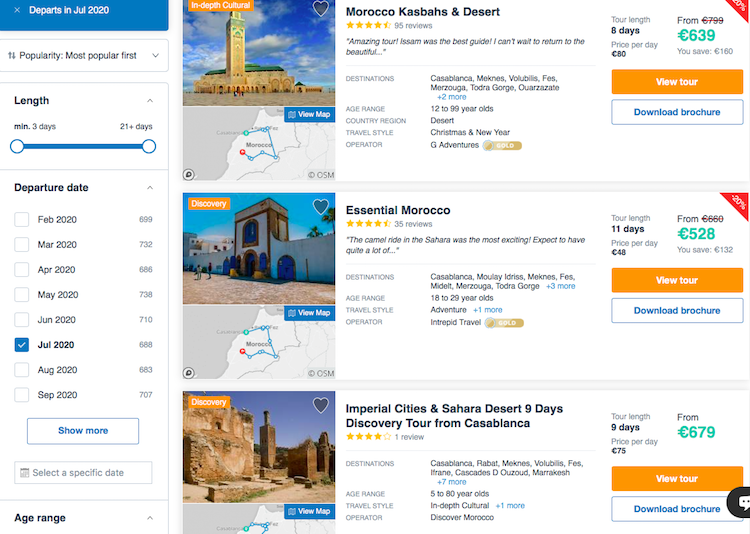
Task: Remove the Departs in Jul 2020 filter
Action: [x=17, y=10]
